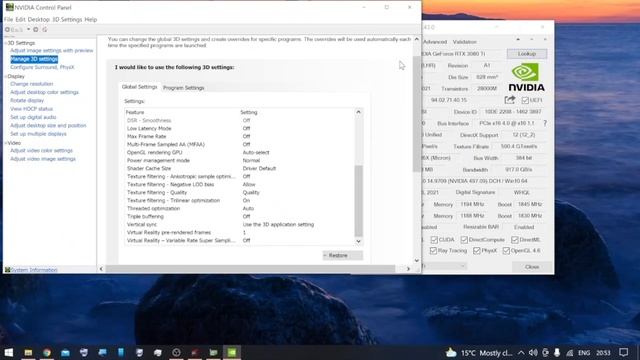Open Change resolution page

tap(31, 84)
